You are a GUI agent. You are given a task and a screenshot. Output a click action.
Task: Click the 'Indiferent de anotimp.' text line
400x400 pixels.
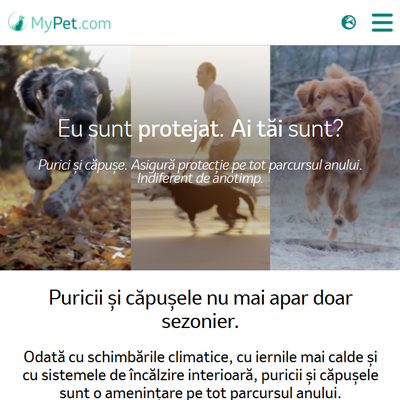200,178
